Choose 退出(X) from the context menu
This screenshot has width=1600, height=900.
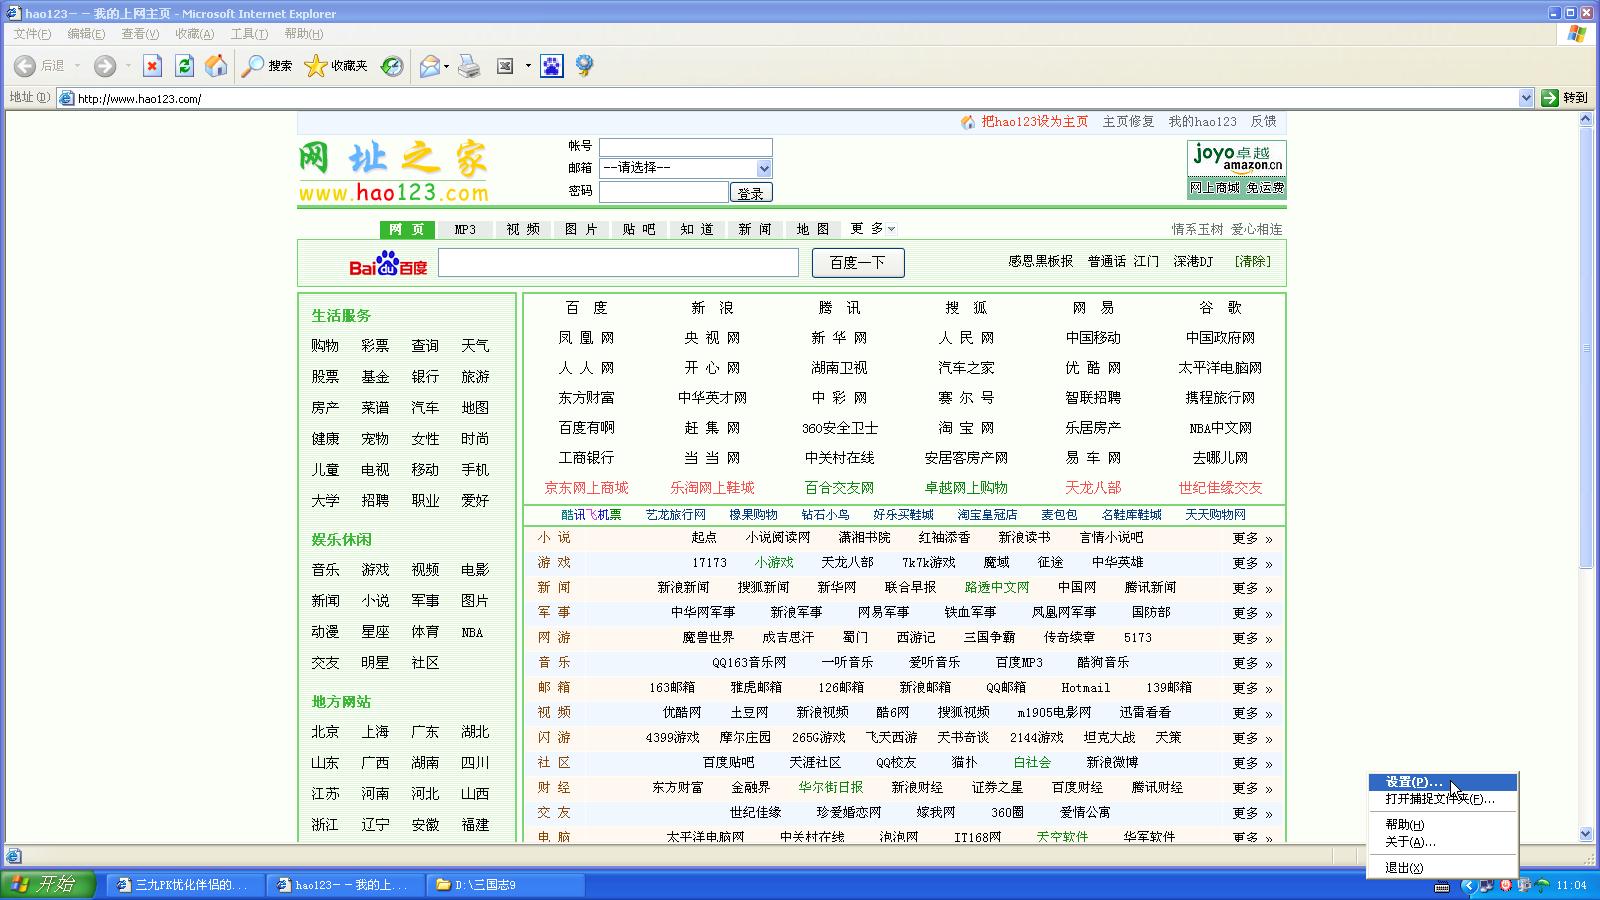[x=1404, y=868]
